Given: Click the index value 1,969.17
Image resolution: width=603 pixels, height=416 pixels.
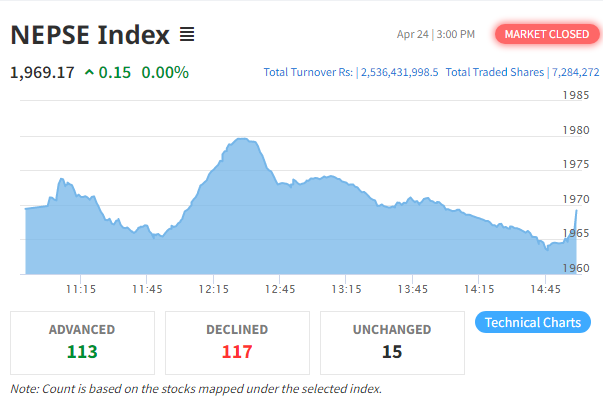Looking at the screenshot, I should 42,72.
